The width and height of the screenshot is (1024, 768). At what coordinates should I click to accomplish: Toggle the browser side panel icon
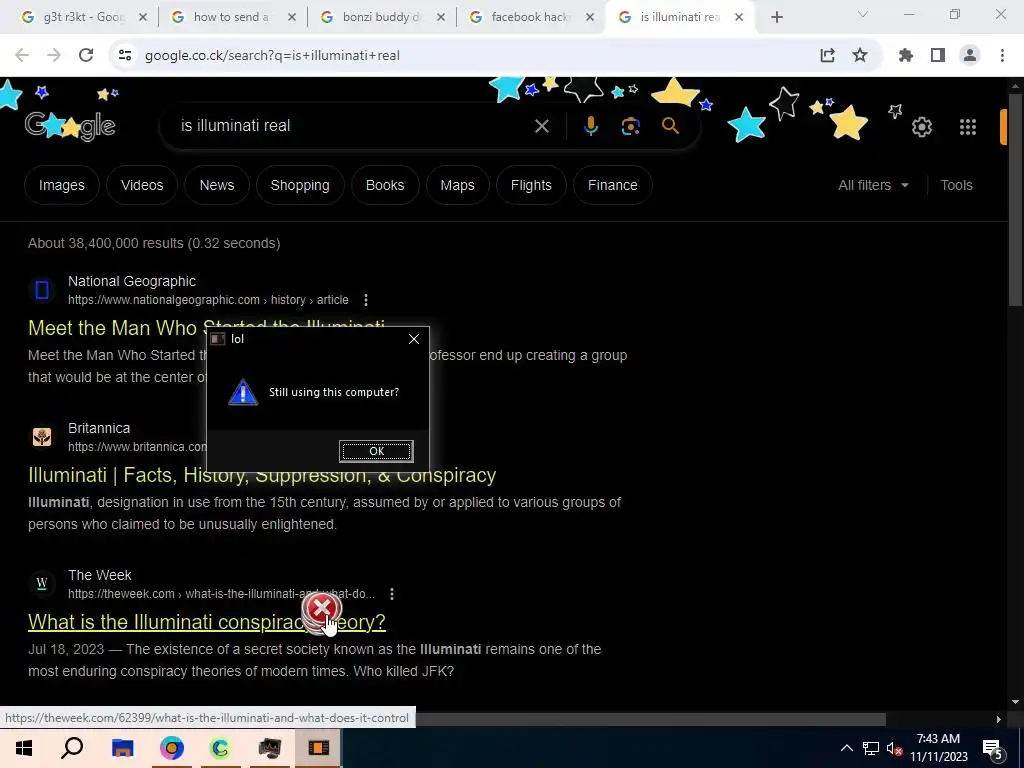(938, 56)
